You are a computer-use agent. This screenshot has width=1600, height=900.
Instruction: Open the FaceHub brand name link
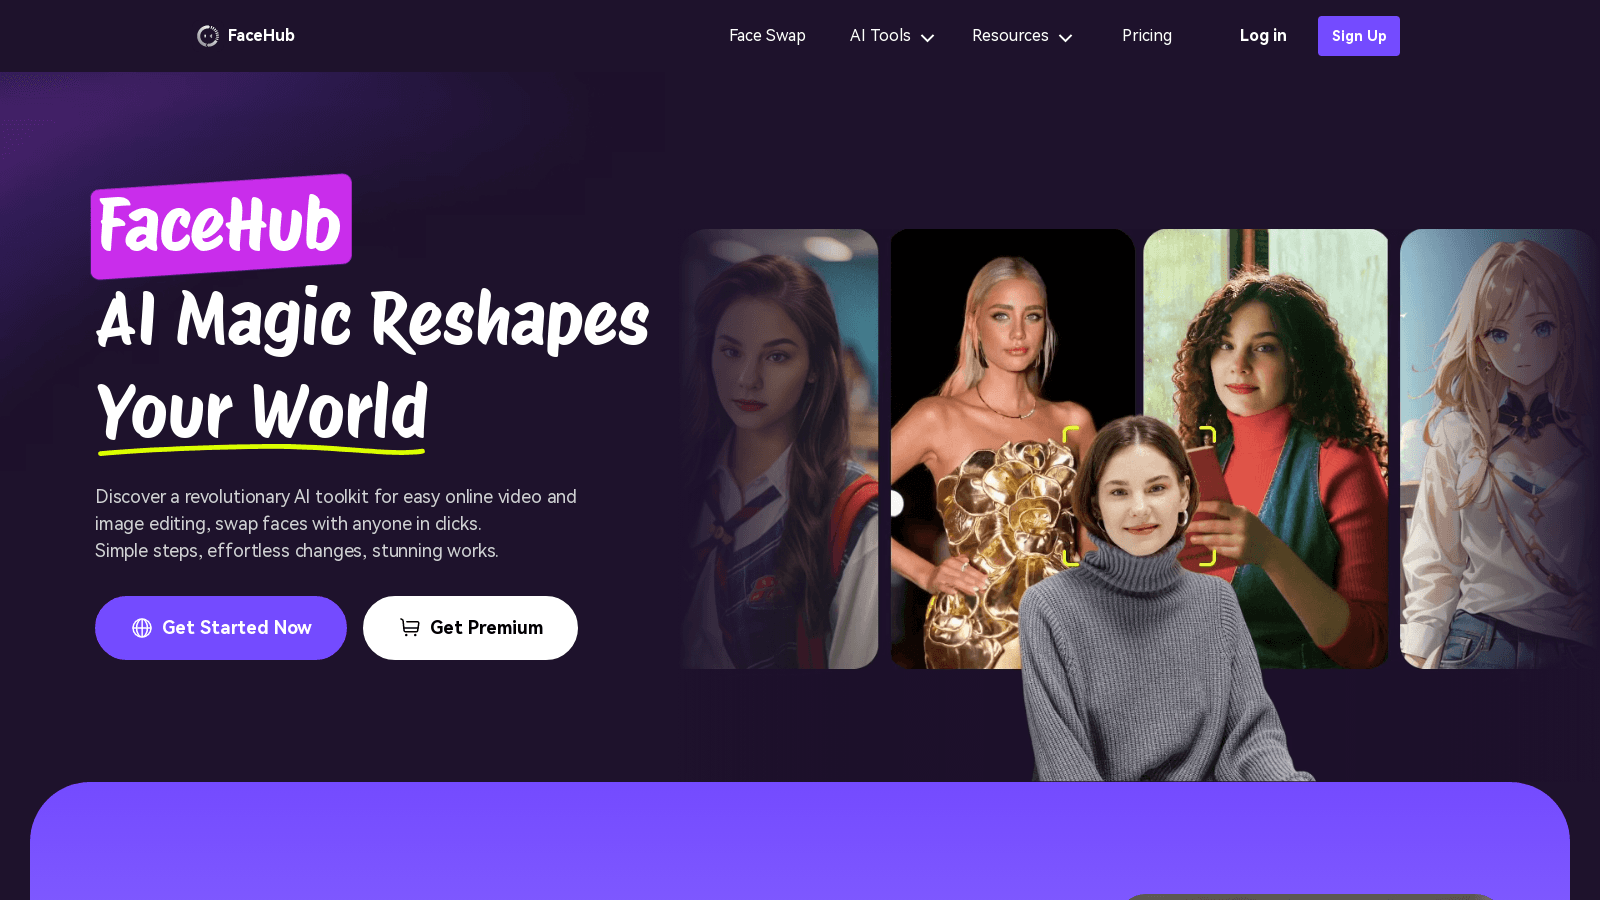pos(261,35)
